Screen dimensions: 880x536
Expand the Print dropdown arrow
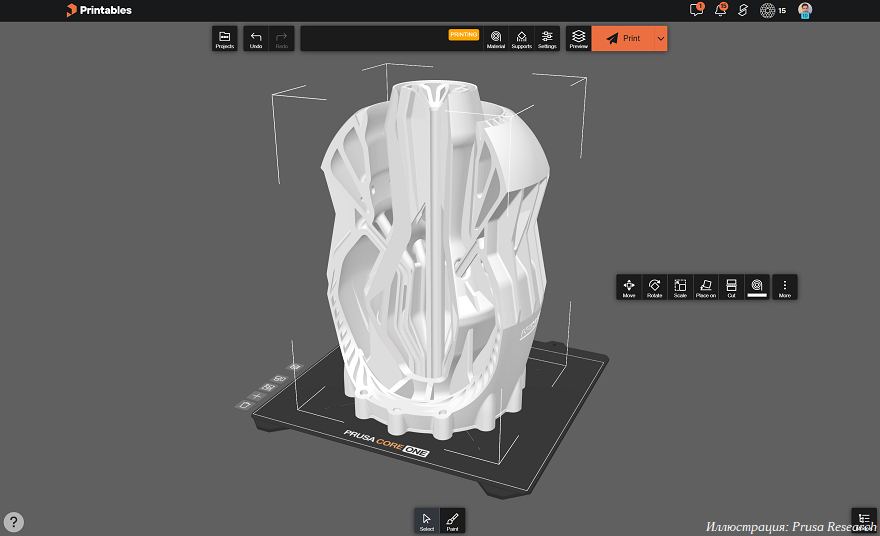tap(661, 39)
